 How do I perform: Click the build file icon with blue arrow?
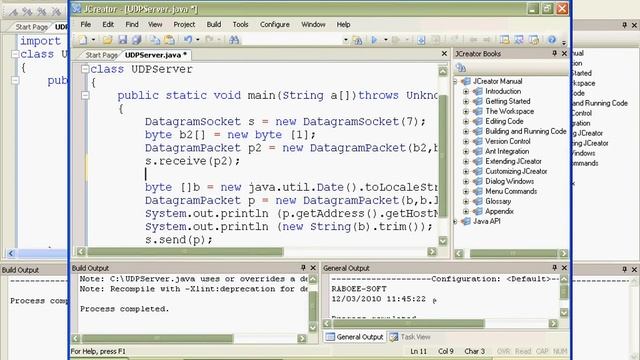tap(421, 40)
